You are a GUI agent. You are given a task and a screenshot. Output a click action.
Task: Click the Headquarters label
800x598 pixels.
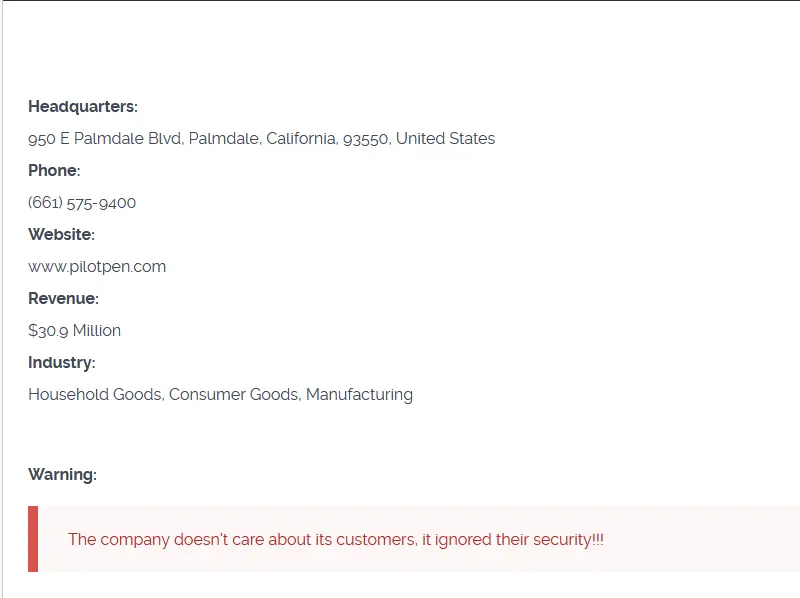(83, 107)
